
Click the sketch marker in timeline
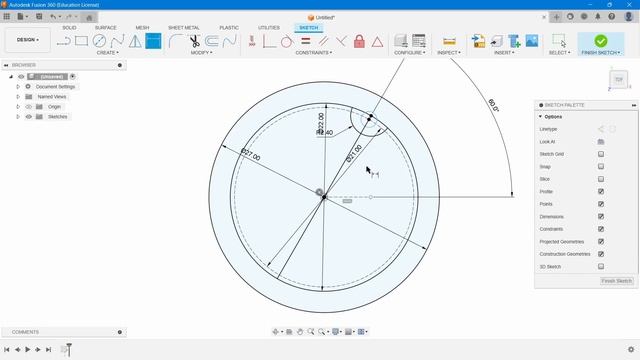[64, 349]
